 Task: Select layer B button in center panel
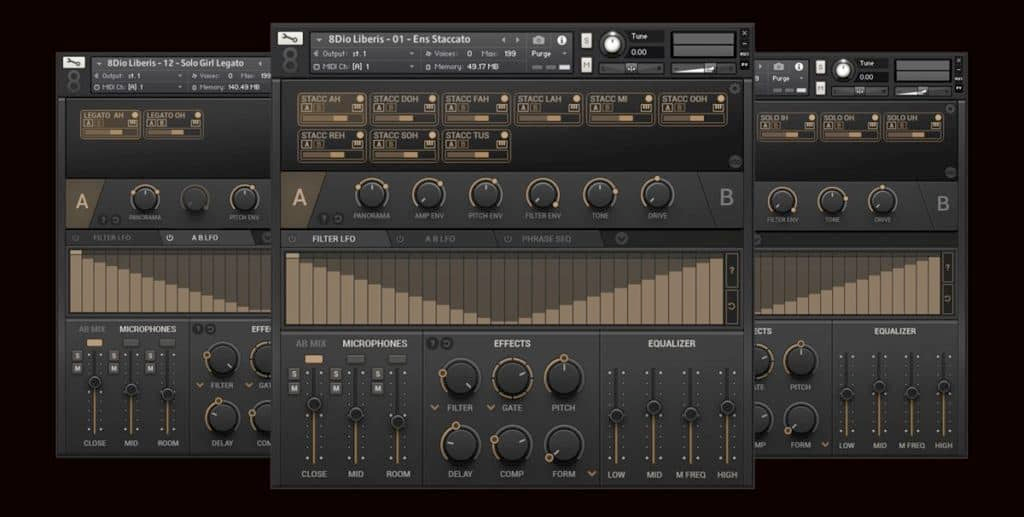click(x=727, y=196)
